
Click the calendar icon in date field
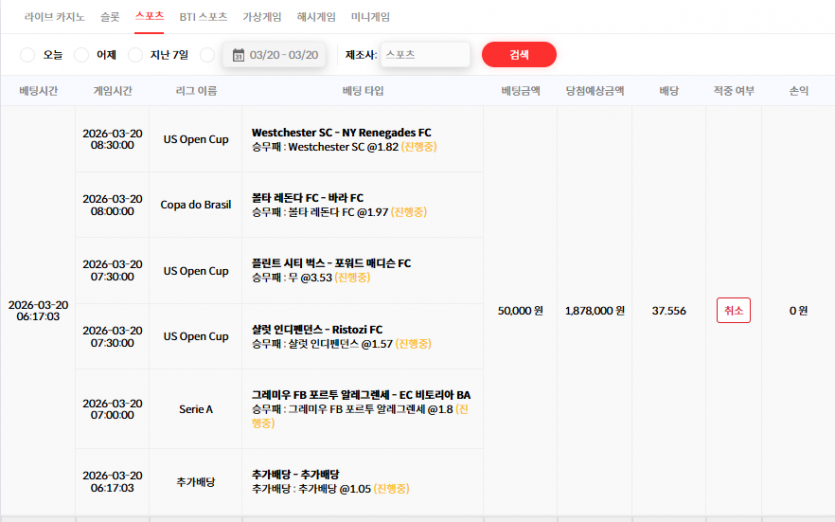click(238, 55)
